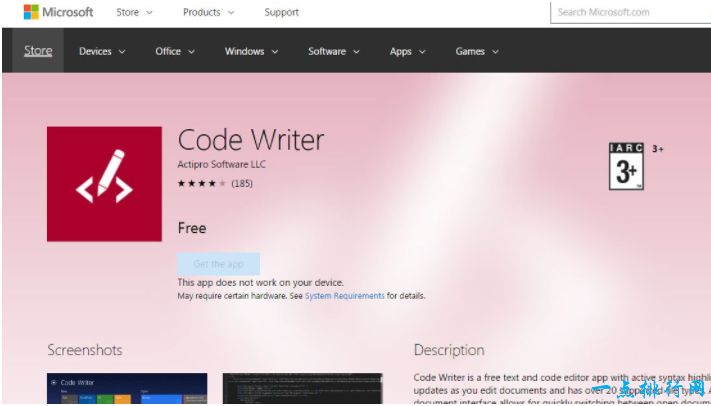Open the first Code Writer screenshot thumbnail
Screen dimensions: 711x406
tap(127, 388)
